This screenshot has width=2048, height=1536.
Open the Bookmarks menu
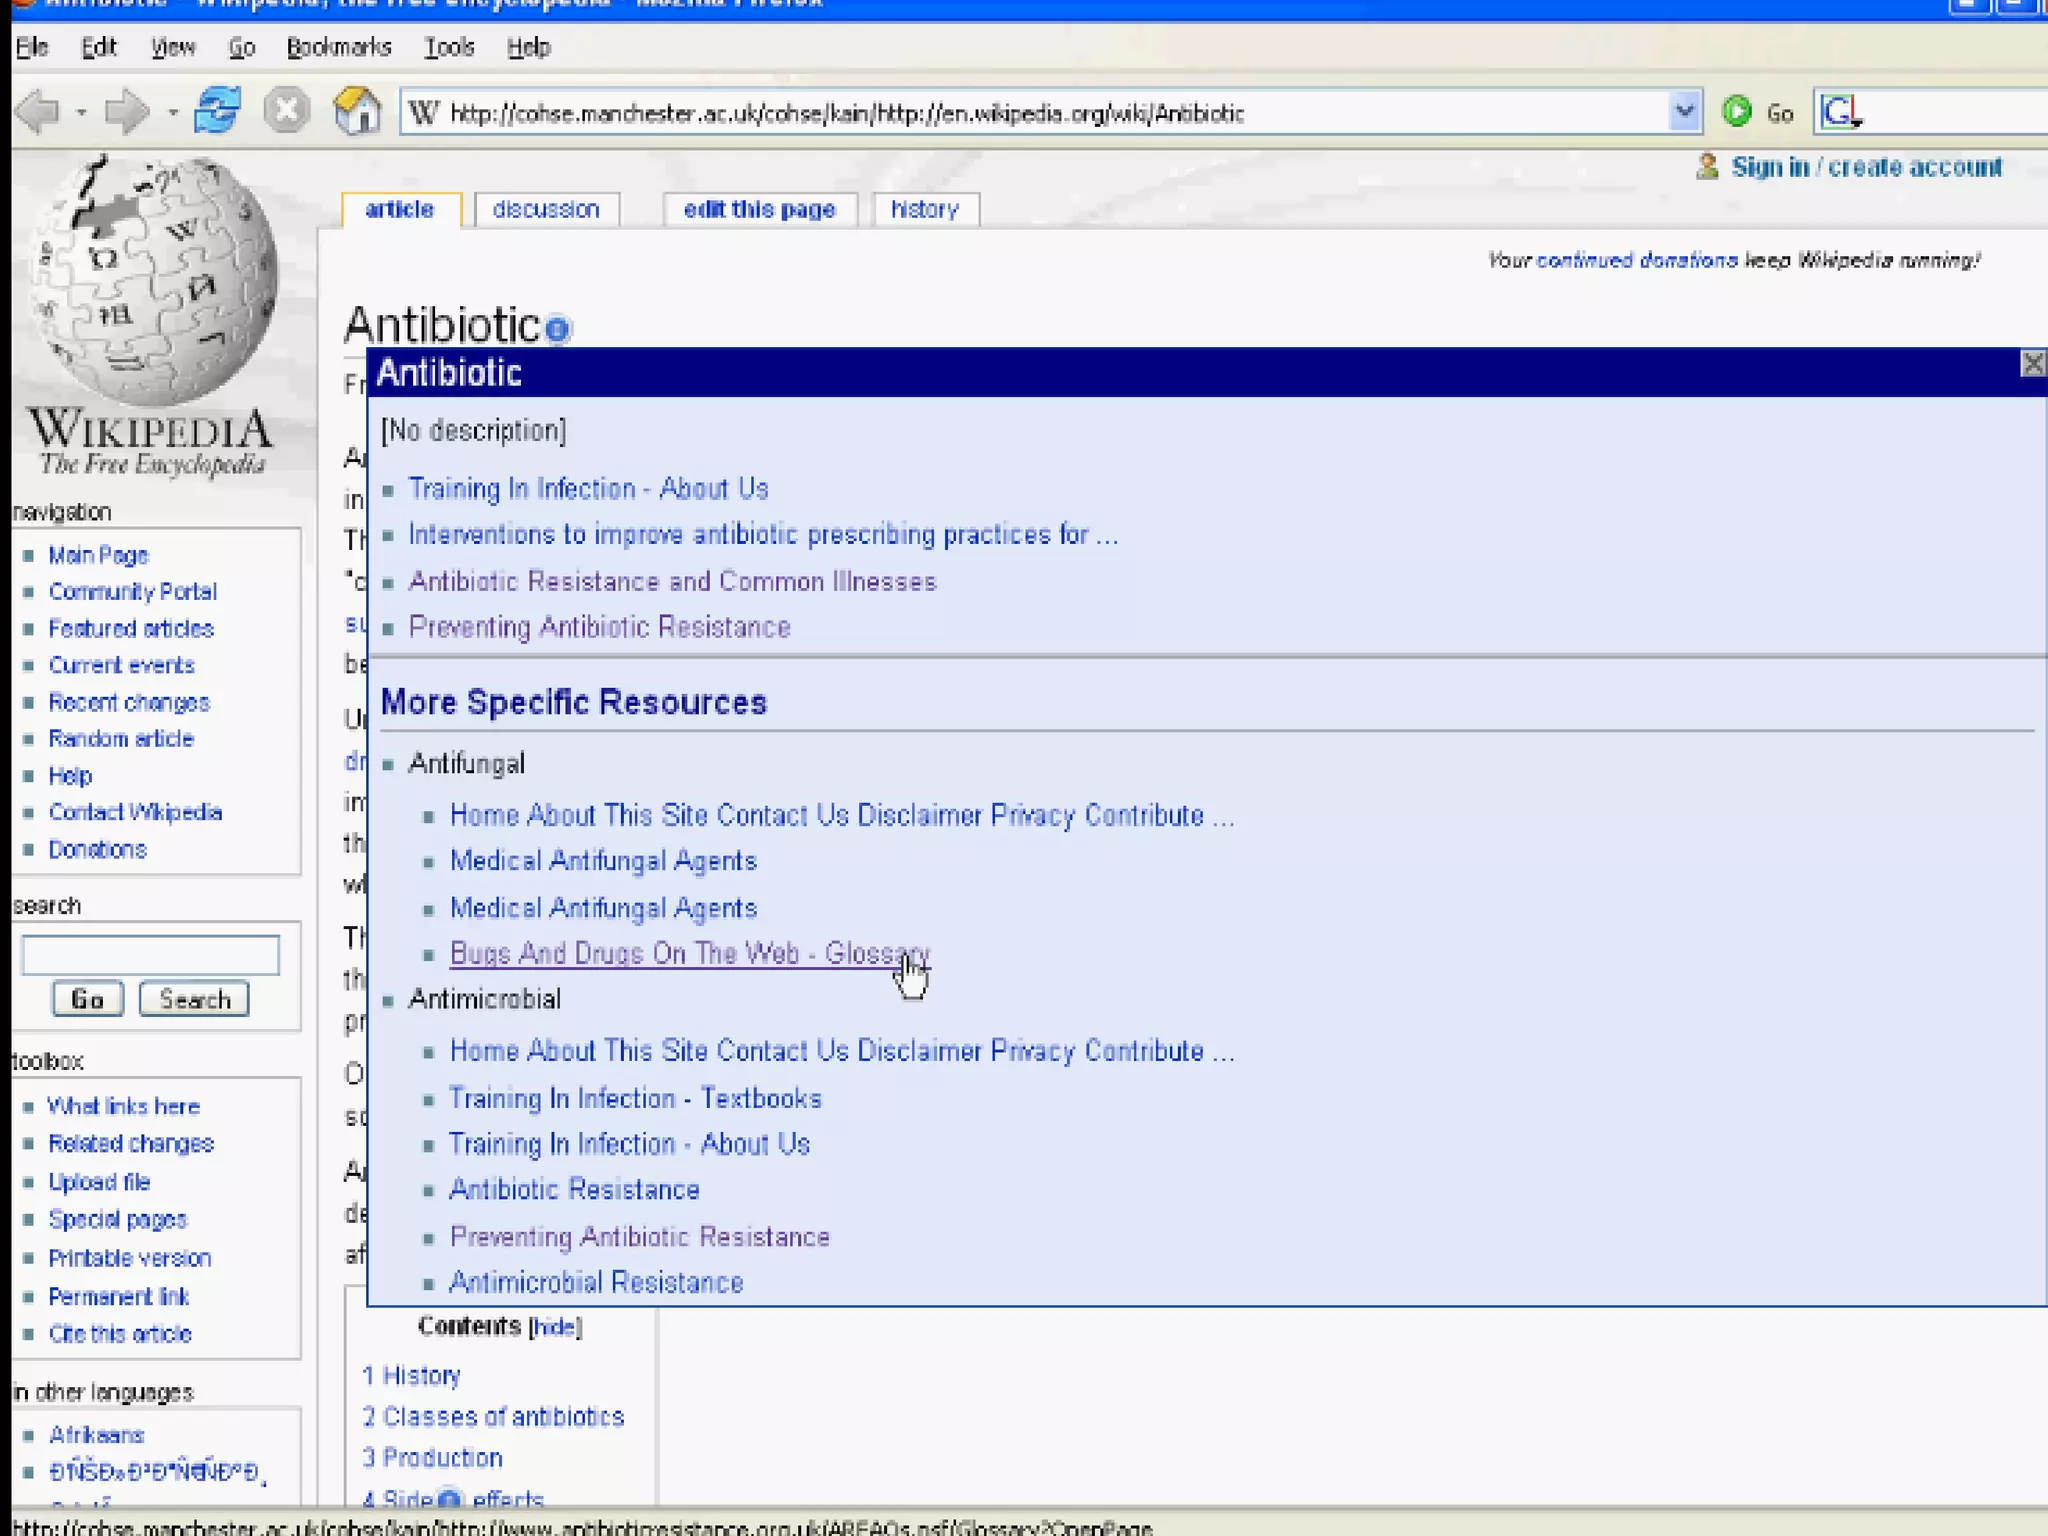pos(338,47)
